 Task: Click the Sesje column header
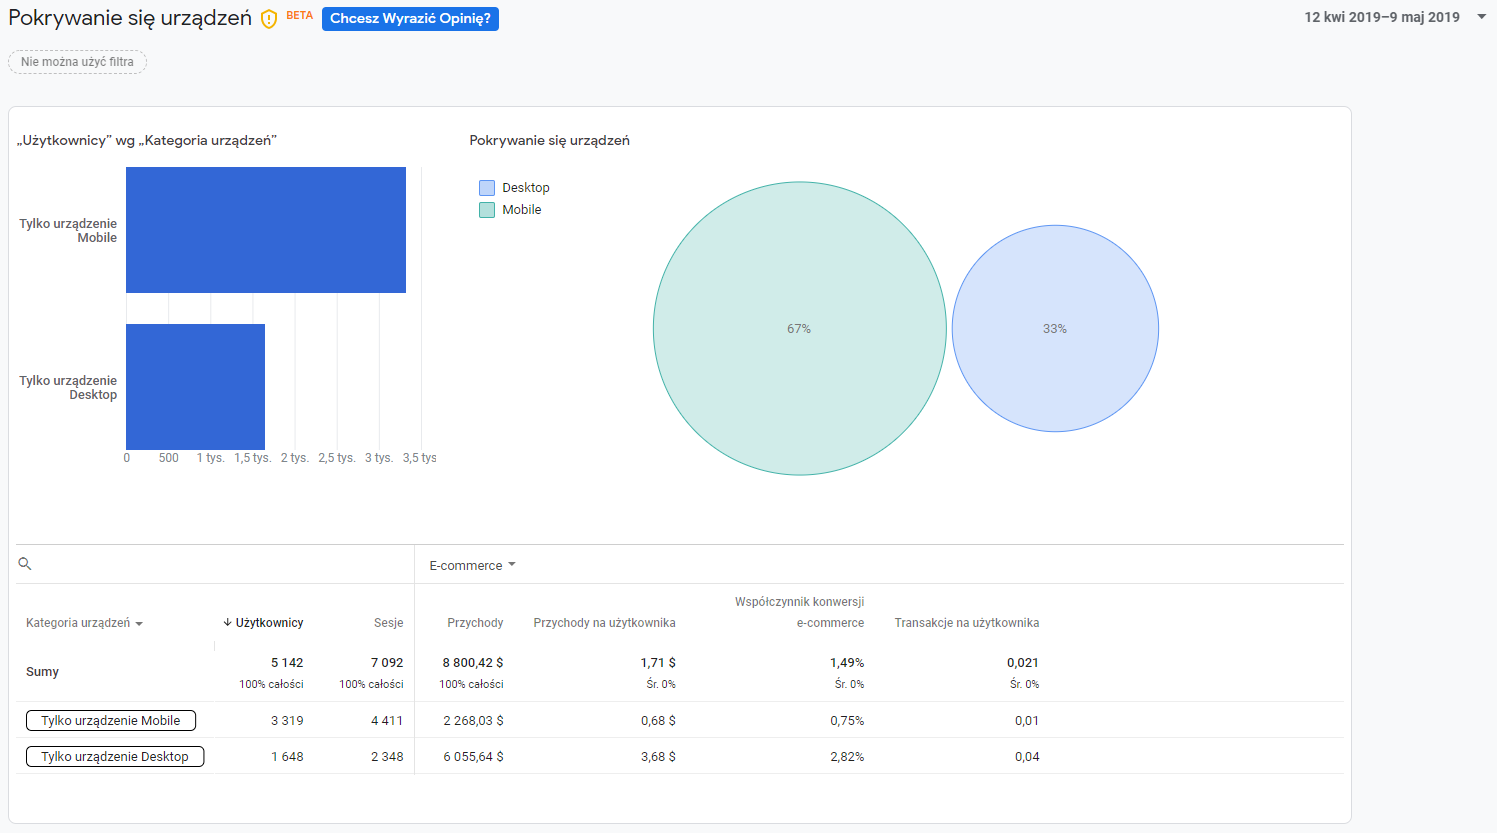click(388, 623)
